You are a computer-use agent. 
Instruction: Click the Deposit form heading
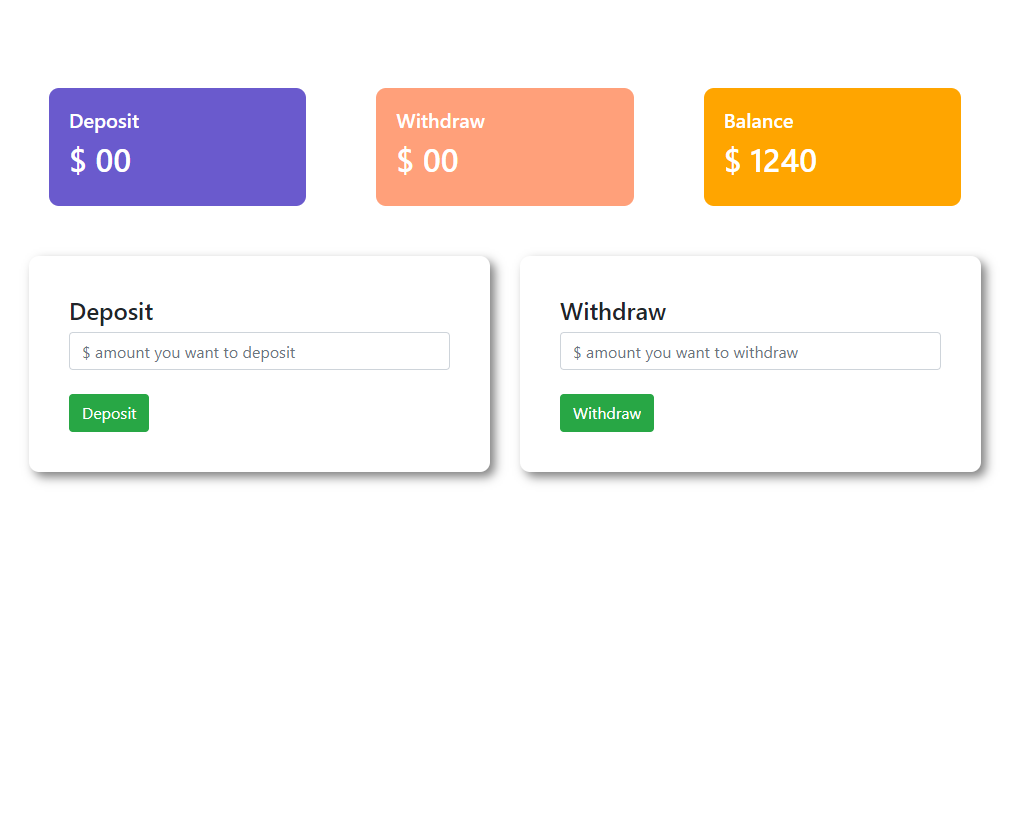pyautogui.click(x=111, y=312)
